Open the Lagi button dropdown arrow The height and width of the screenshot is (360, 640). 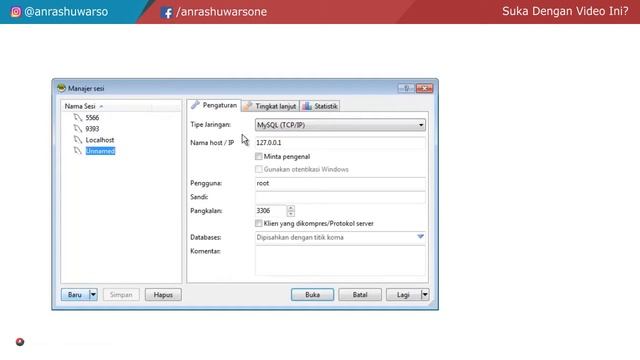click(x=425, y=295)
